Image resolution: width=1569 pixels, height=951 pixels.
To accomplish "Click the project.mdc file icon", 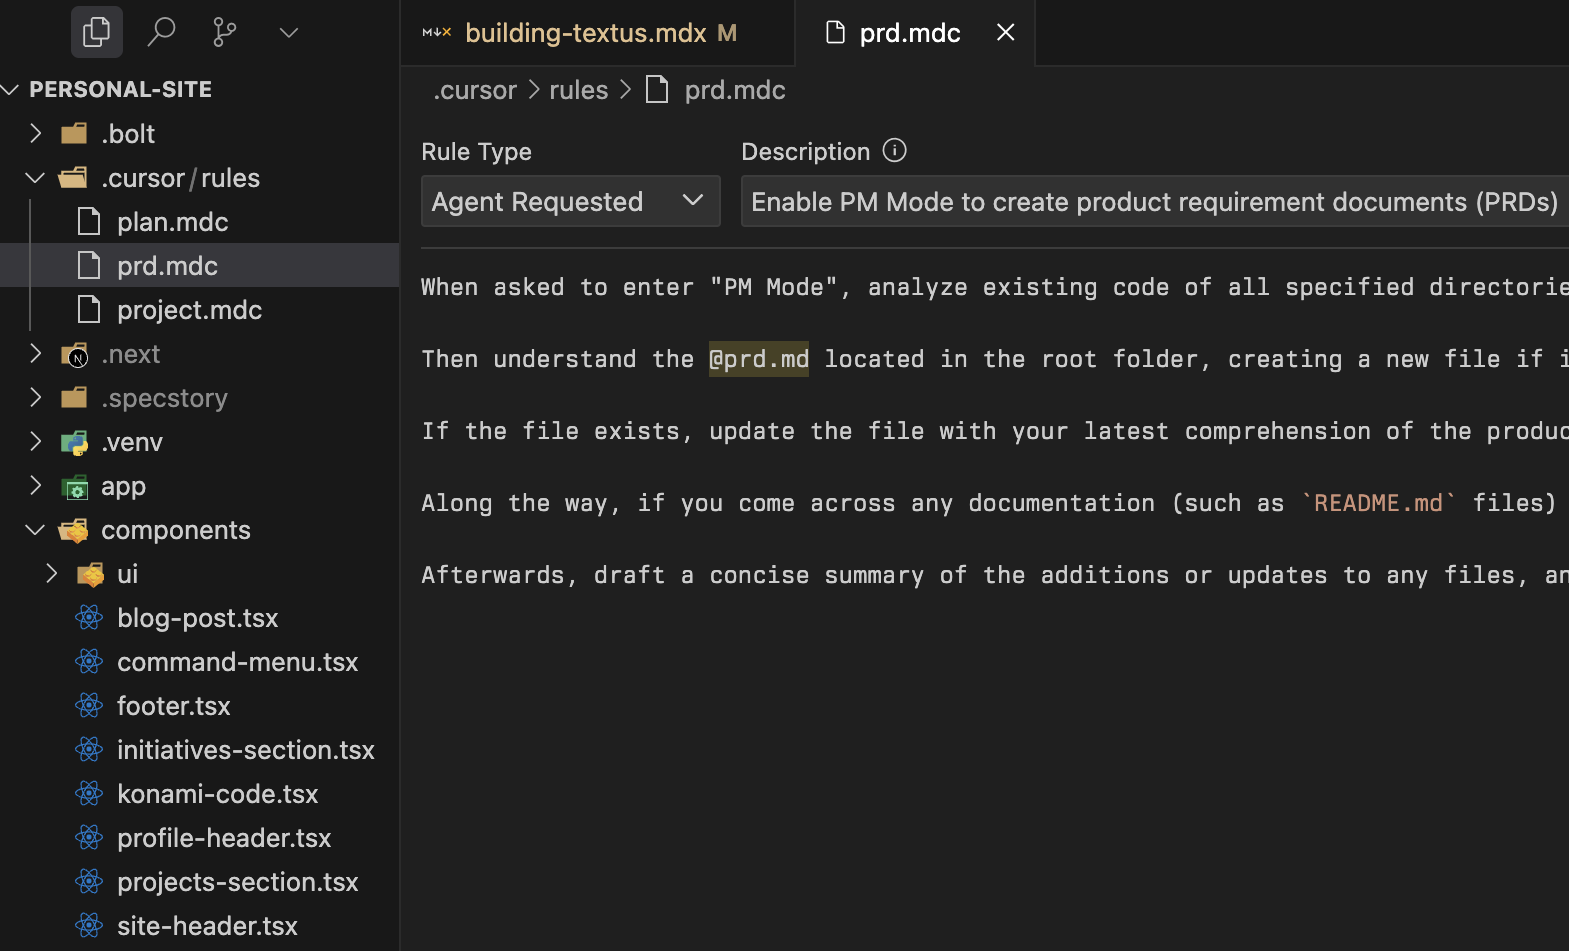I will 89,309.
